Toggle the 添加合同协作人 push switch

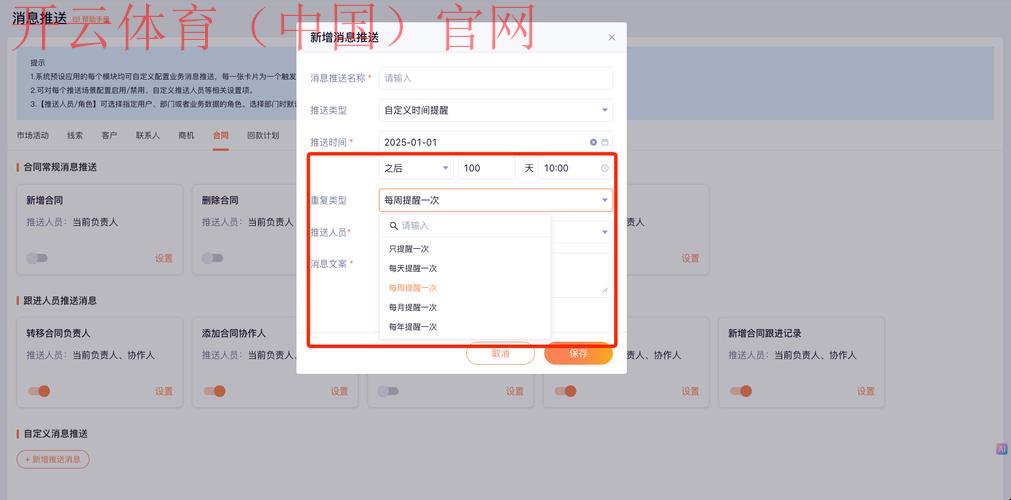pos(213,391)
